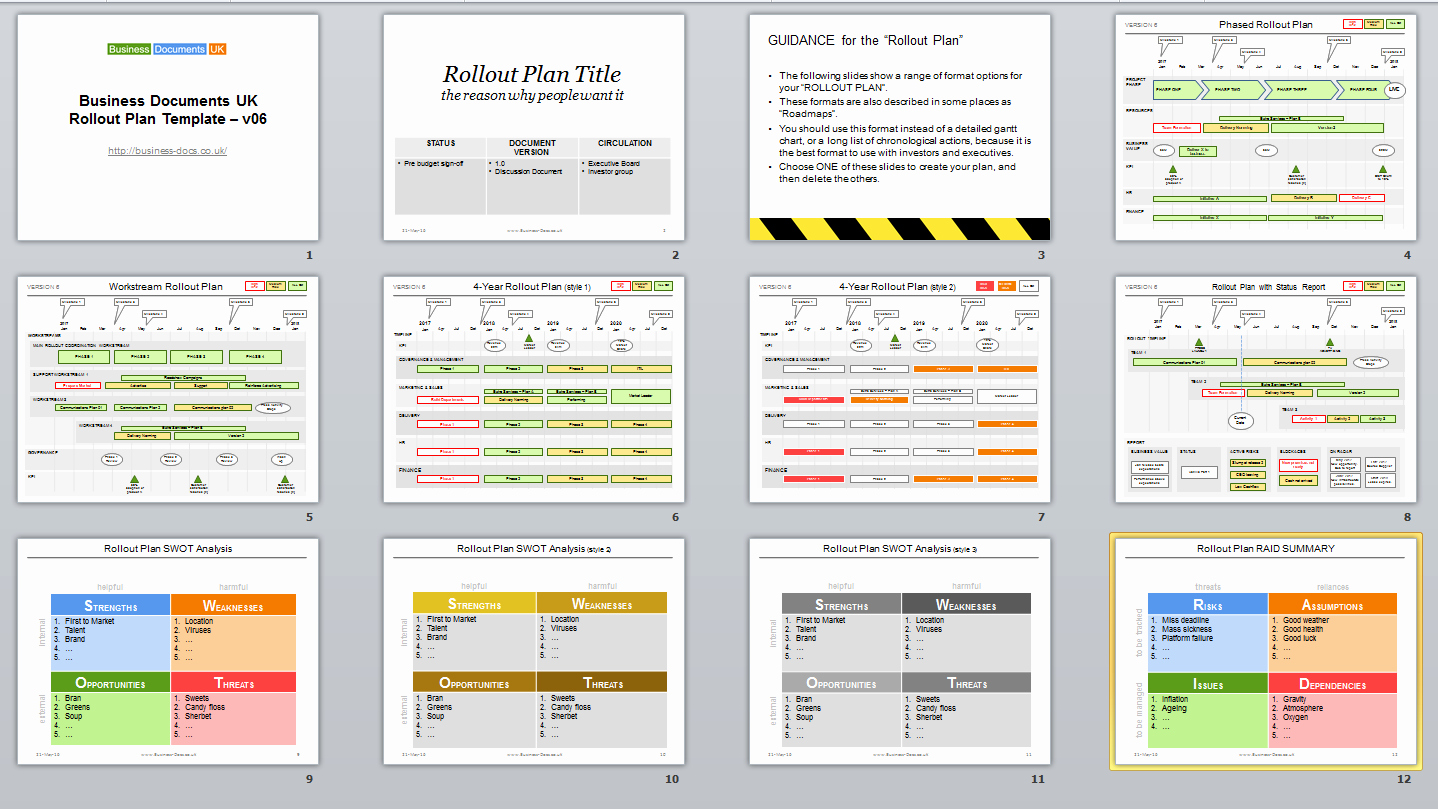The image size is (1438, 809).
Task: Click the orange Assumptions header on slide 12
Action: 1332,604
